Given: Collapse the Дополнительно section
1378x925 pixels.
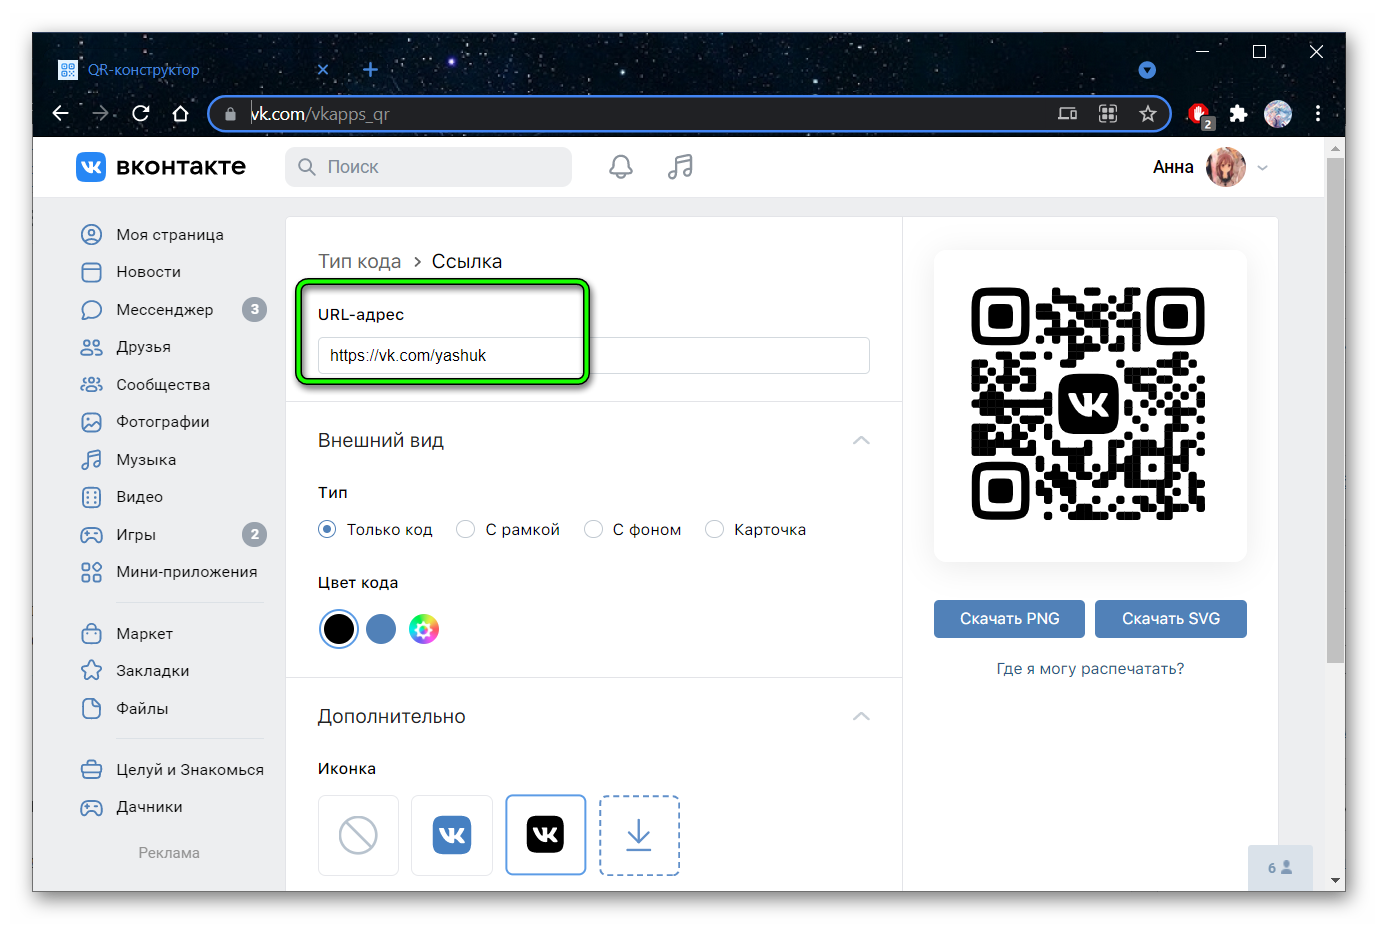Looking at the screenshot, I should coord(861,716).
